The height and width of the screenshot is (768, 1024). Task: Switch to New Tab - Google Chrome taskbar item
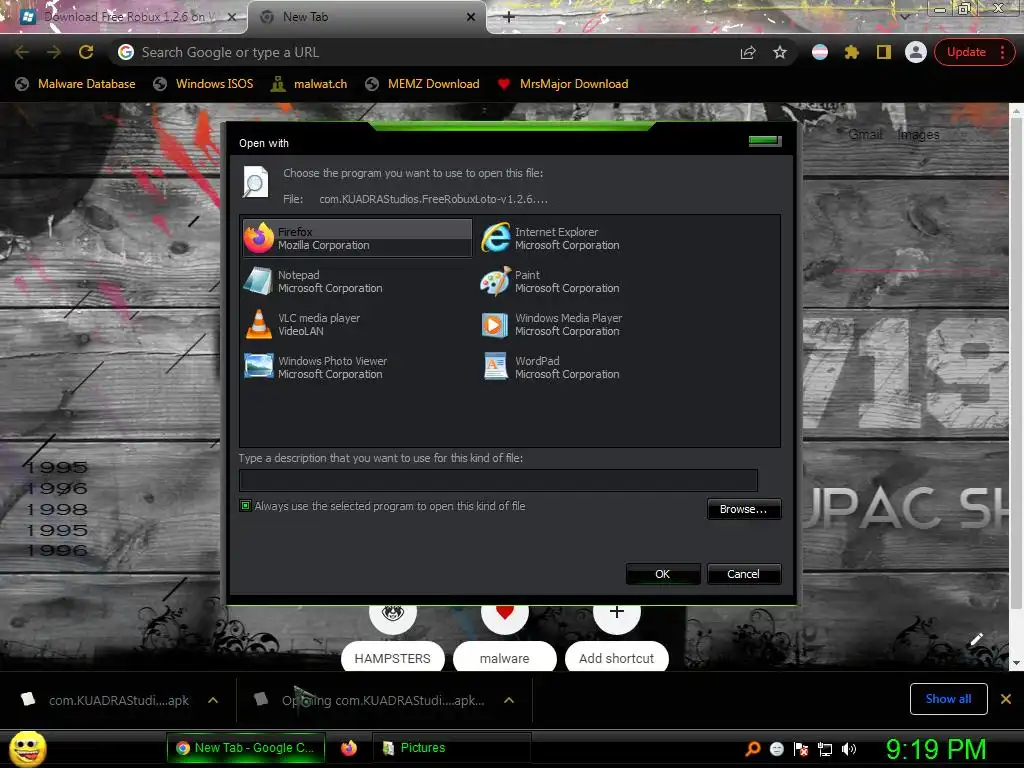pos(246,748)
